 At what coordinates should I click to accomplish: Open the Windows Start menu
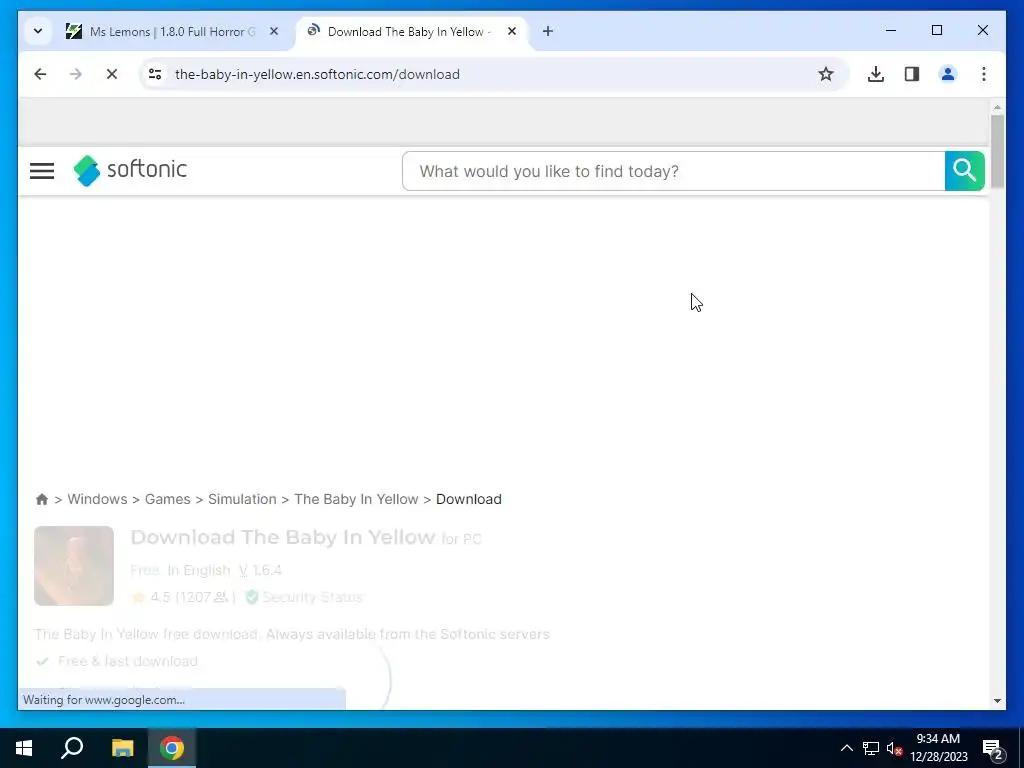tap(24, 748)
